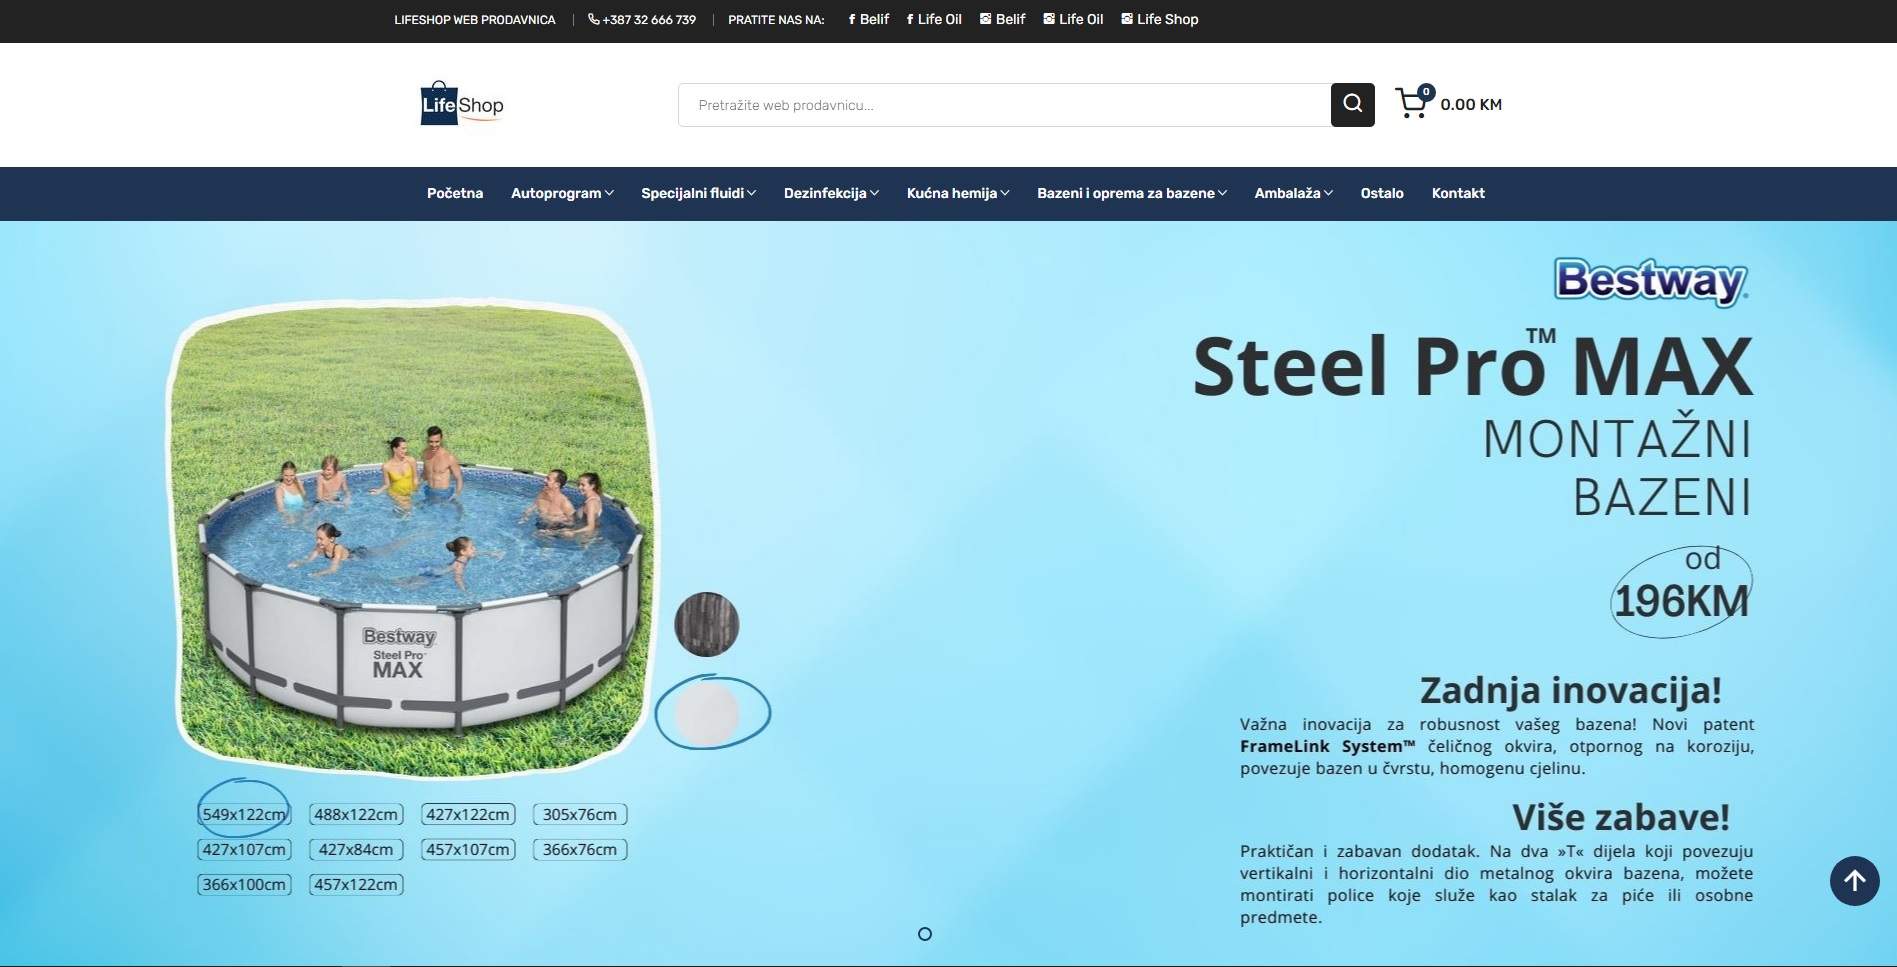Click in the Pretražite web prodavnicu search field

pos(1004,104)
